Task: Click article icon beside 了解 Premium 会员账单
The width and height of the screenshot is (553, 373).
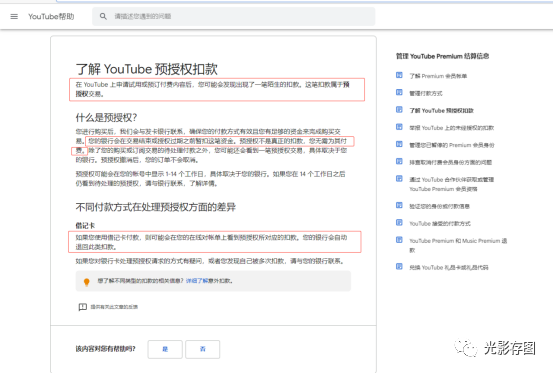Action: (x=399, y=75)
